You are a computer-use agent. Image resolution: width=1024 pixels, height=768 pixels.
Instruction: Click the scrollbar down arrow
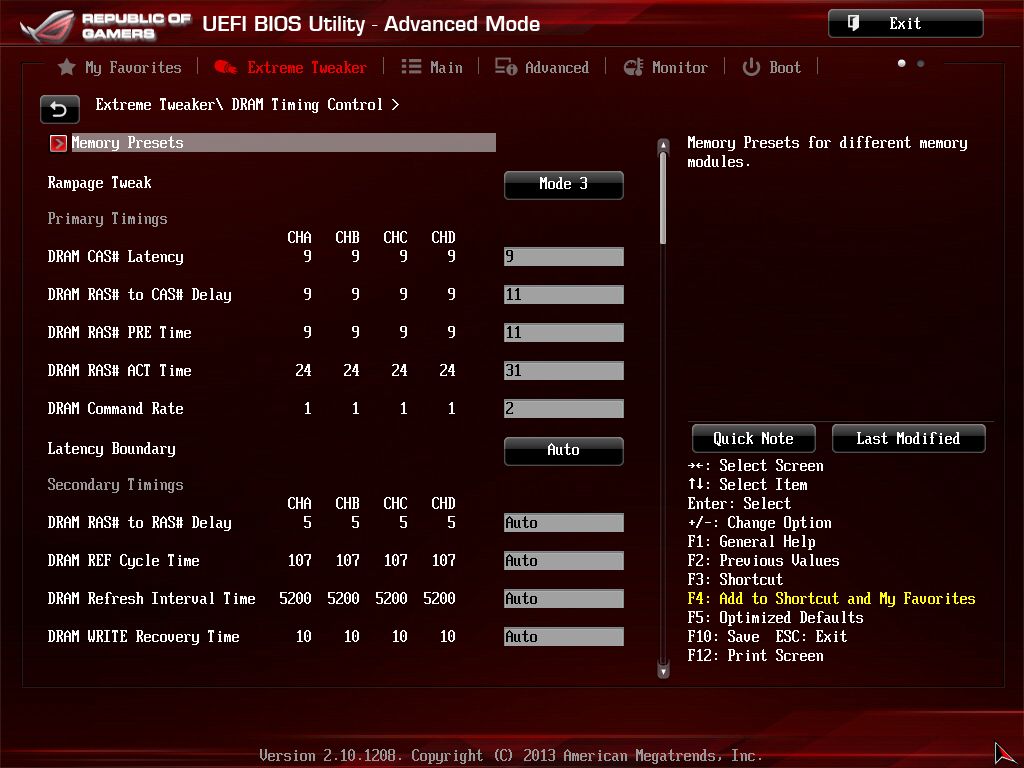664,671
